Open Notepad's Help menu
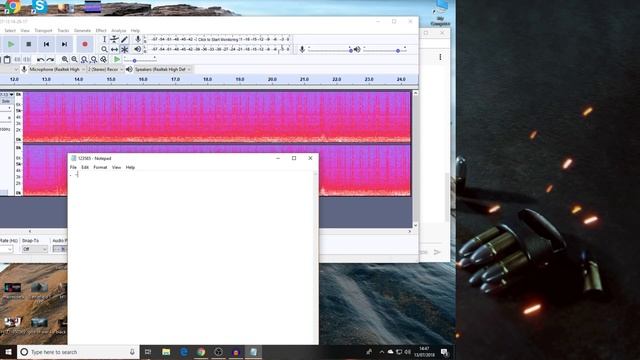640x360 pixels. pyautogui.click(x=130, y=167)
